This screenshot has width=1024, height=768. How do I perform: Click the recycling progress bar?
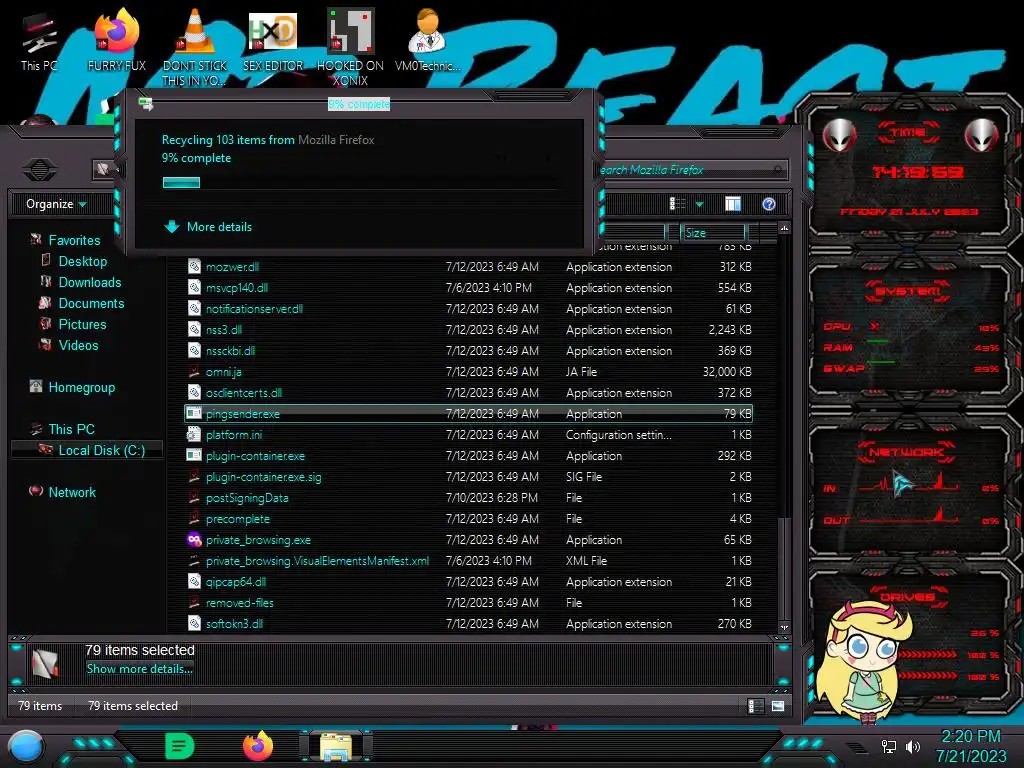(361, 183)
